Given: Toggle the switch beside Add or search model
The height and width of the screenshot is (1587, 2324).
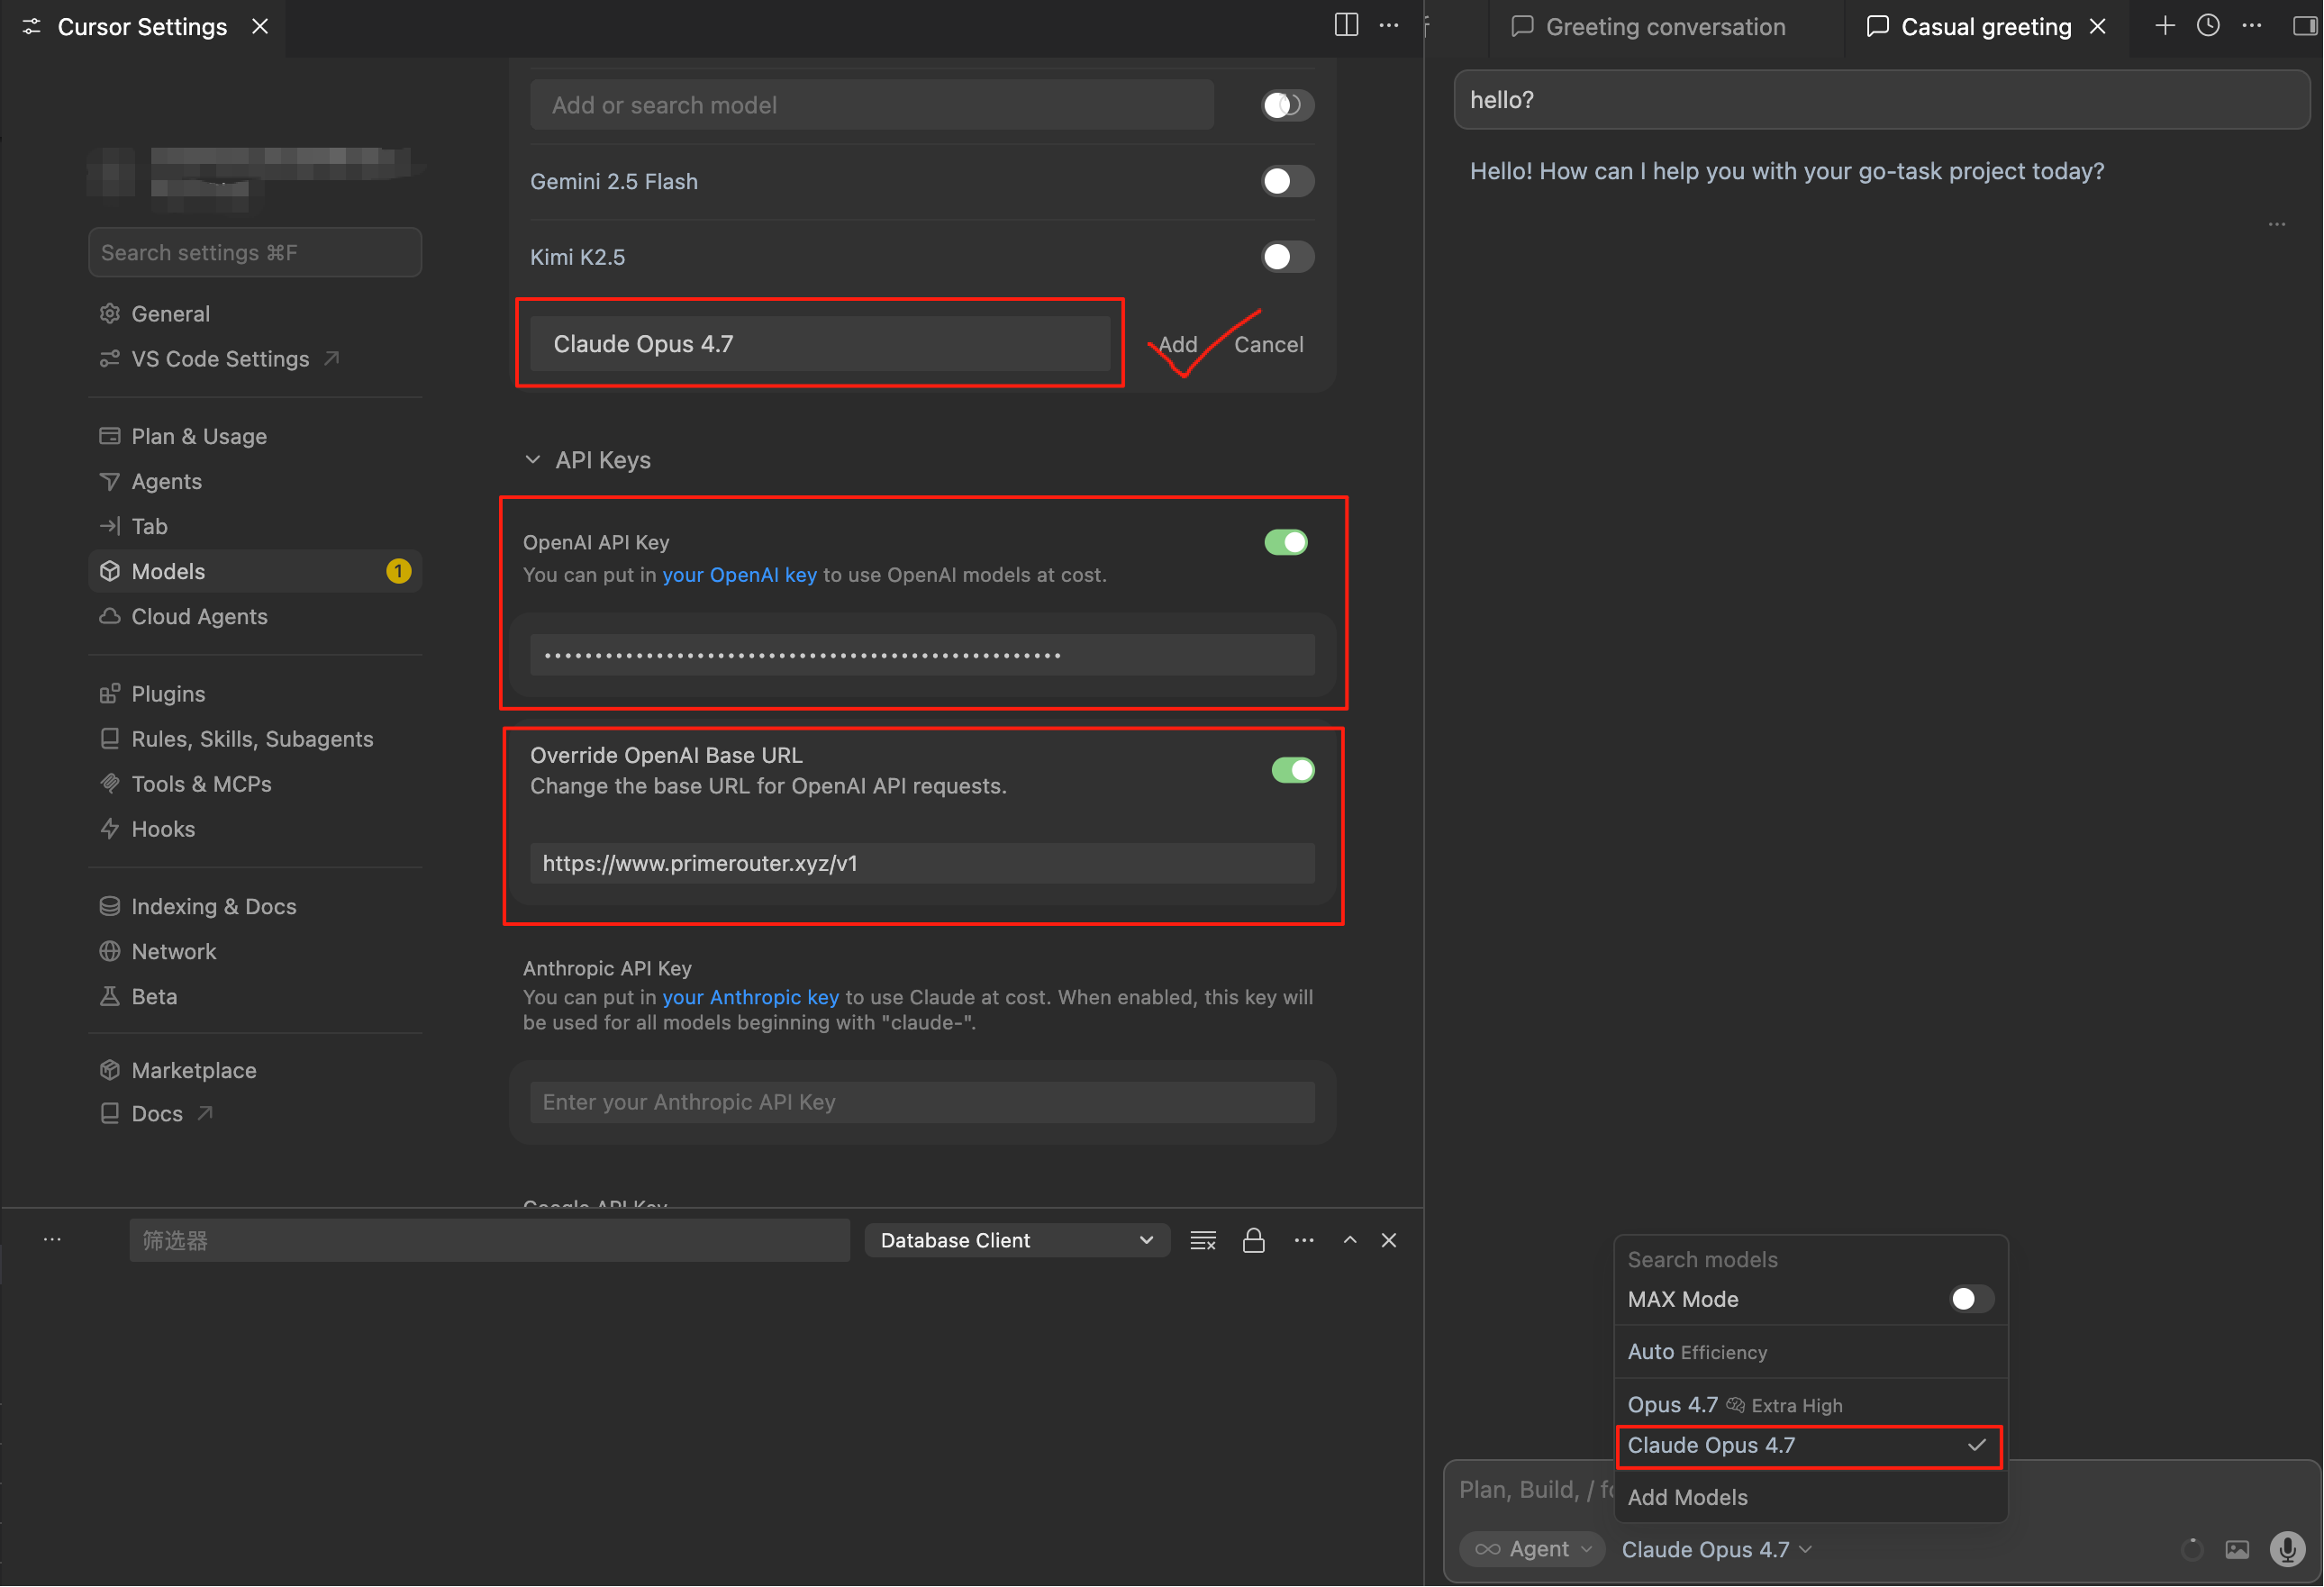Looking at the screenshot, I should pos(1287,105).
